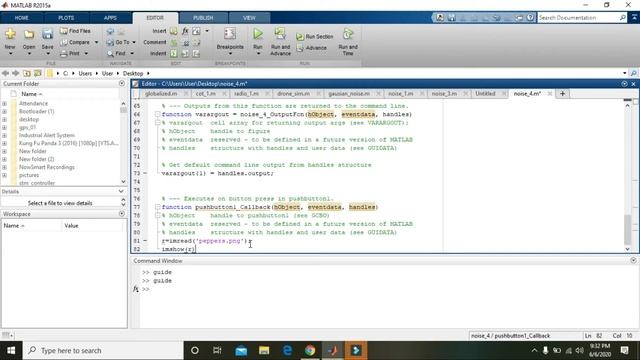This screenshot has width=640, height=360.
Task: Click the Command Window prompt line
Action: 385,289
